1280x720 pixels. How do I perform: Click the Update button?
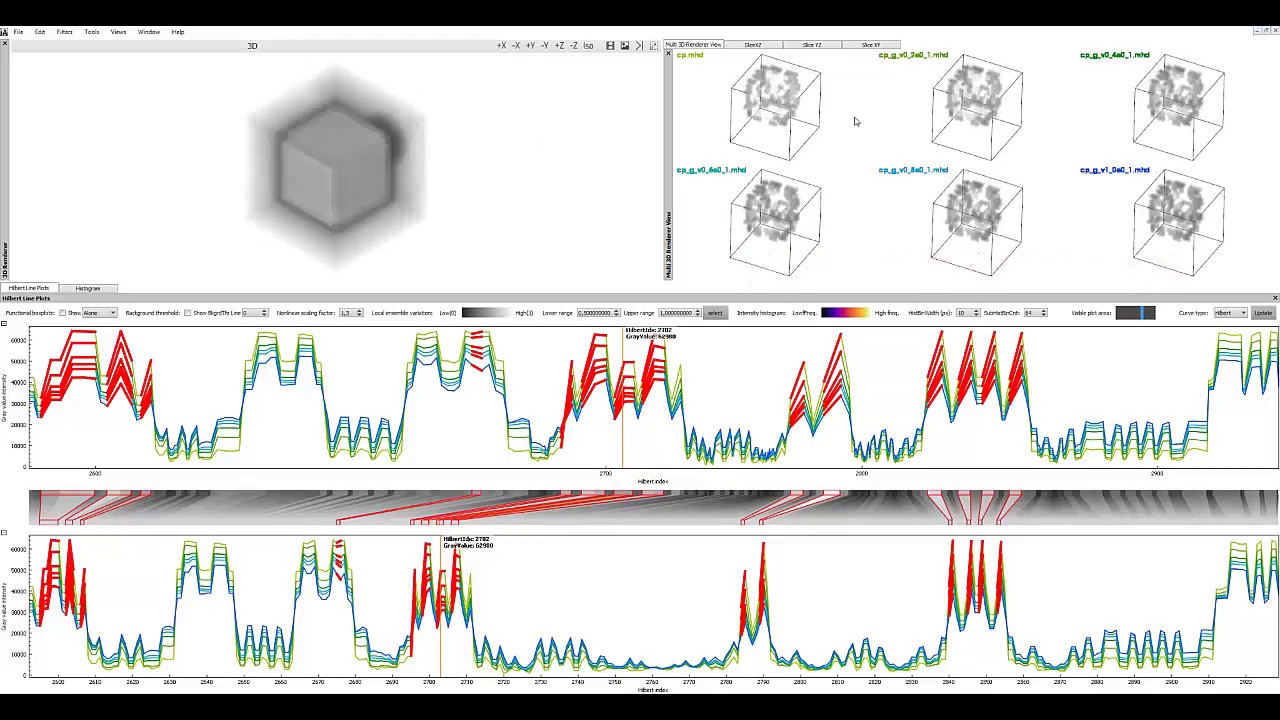pos(1264,313)
